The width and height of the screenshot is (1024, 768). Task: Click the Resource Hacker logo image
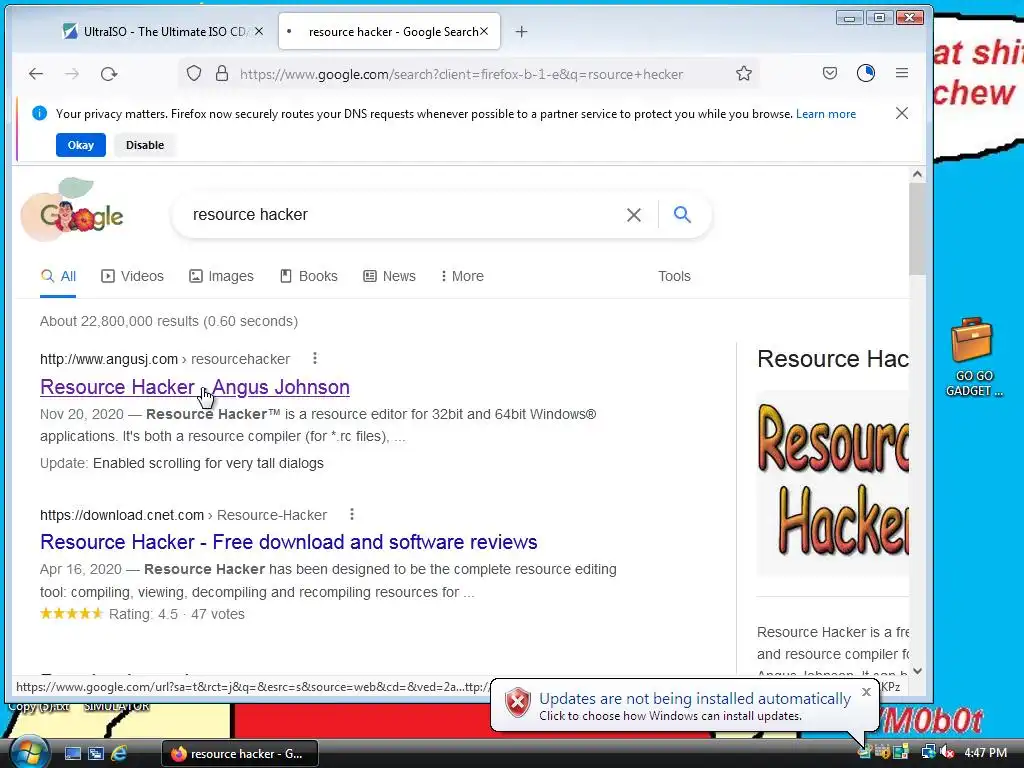833,483
